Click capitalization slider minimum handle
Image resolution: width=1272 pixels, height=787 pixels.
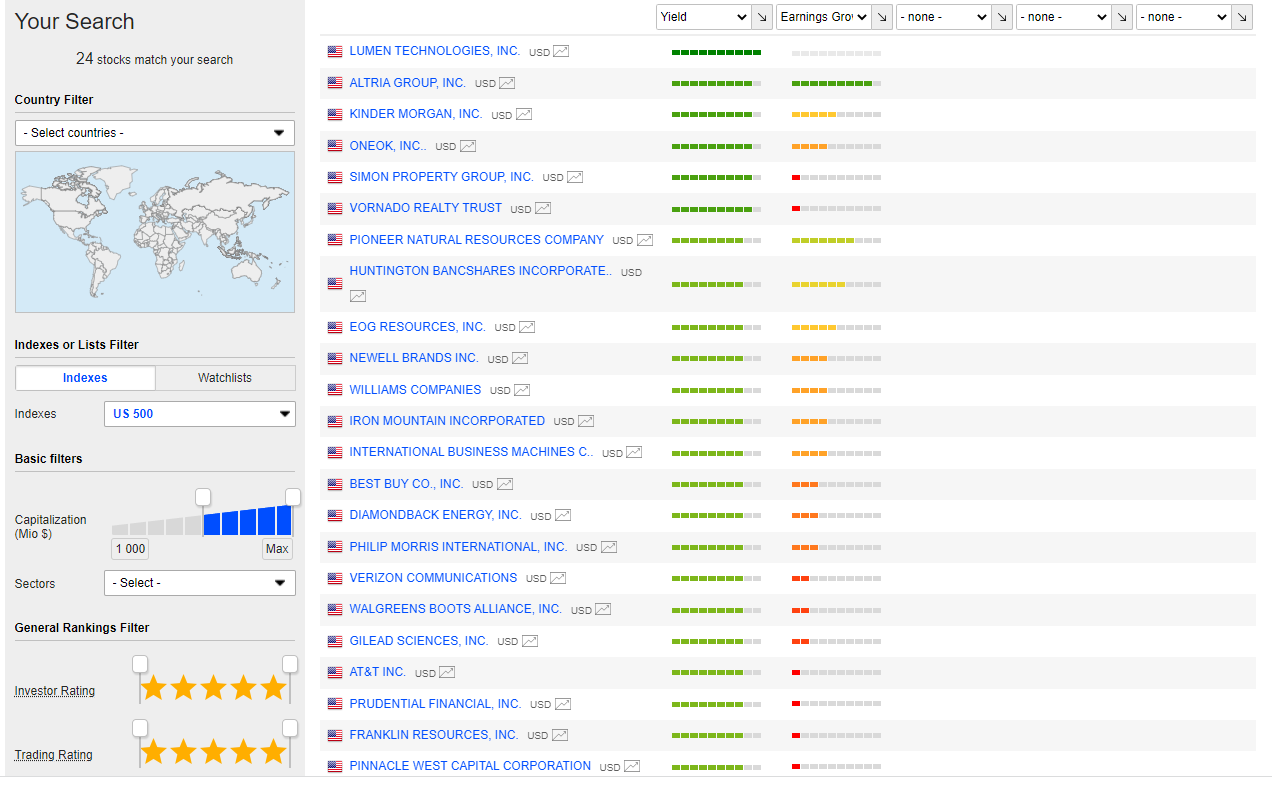[x=203, y=497]
